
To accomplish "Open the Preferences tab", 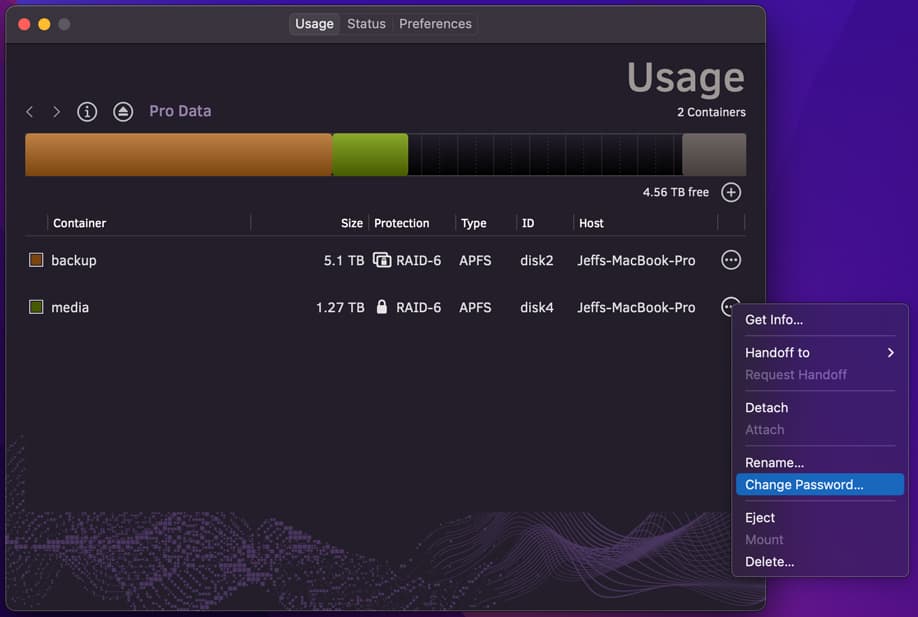I will (x=436, y=24).
